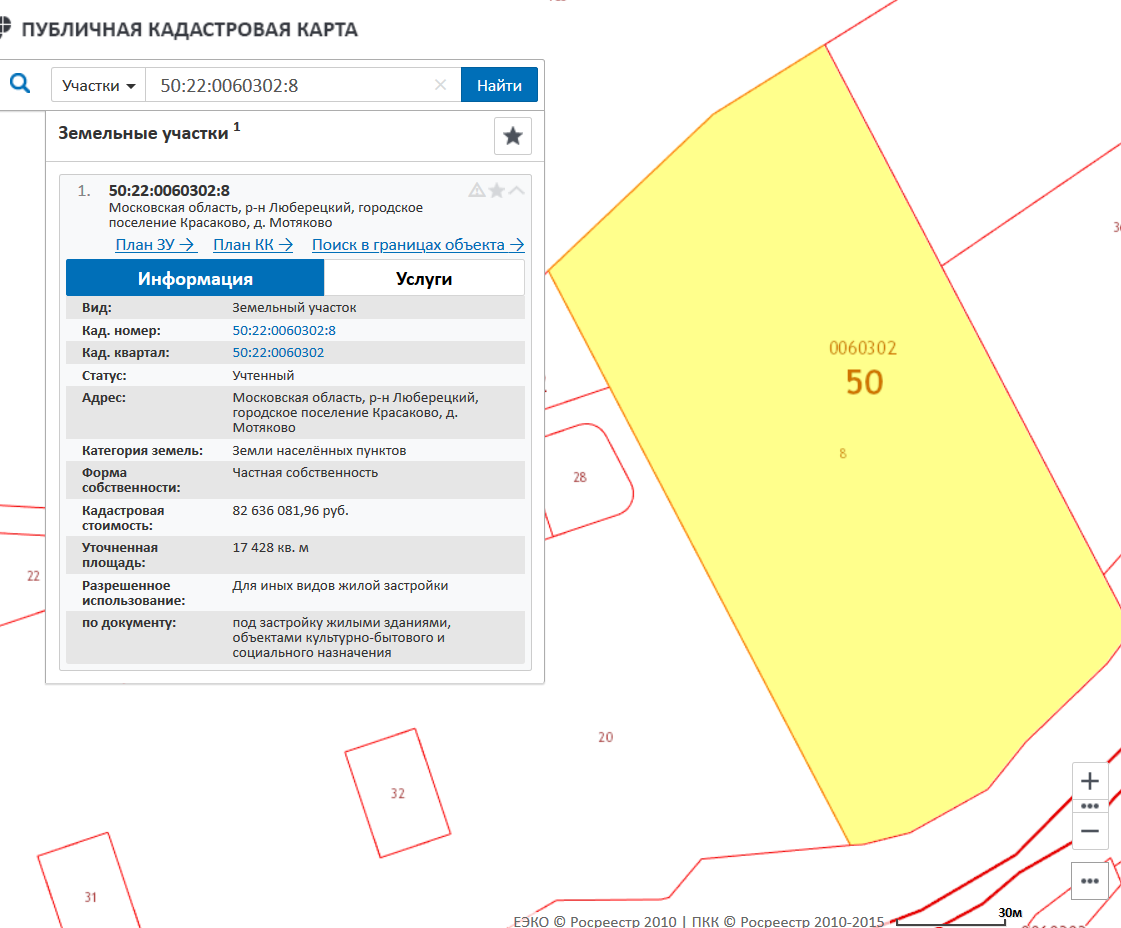Click the blue magnifier search icon

pyautogui.click(x=20, y=85)
